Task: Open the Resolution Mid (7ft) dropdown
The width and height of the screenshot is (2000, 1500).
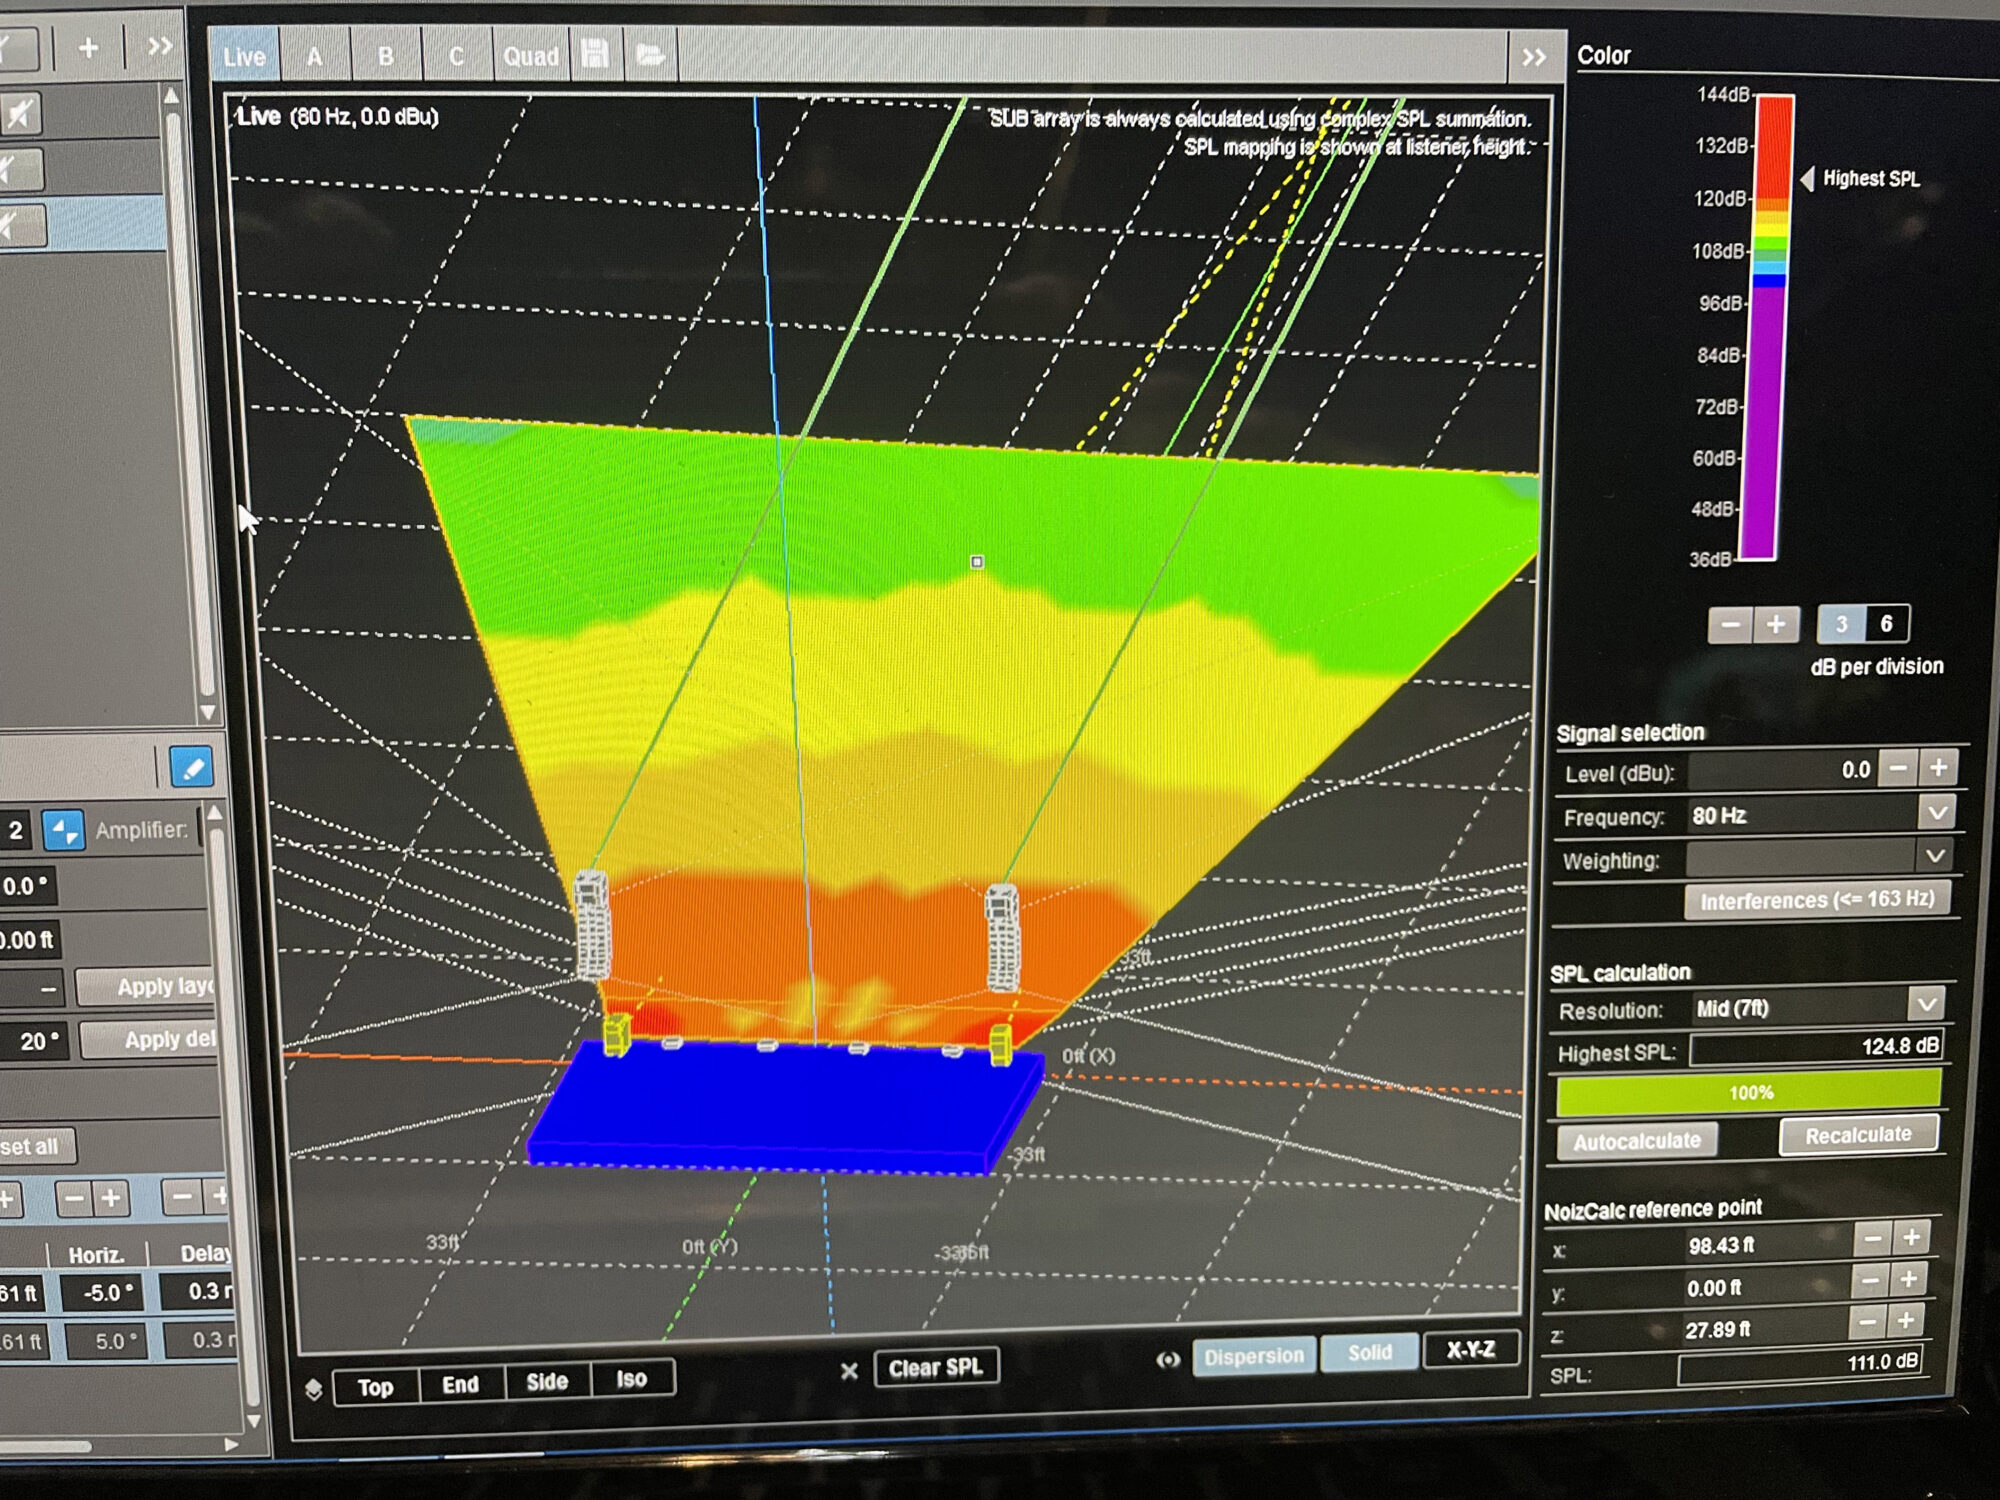Action: pyautogui.click(x=1926, y=1003)
